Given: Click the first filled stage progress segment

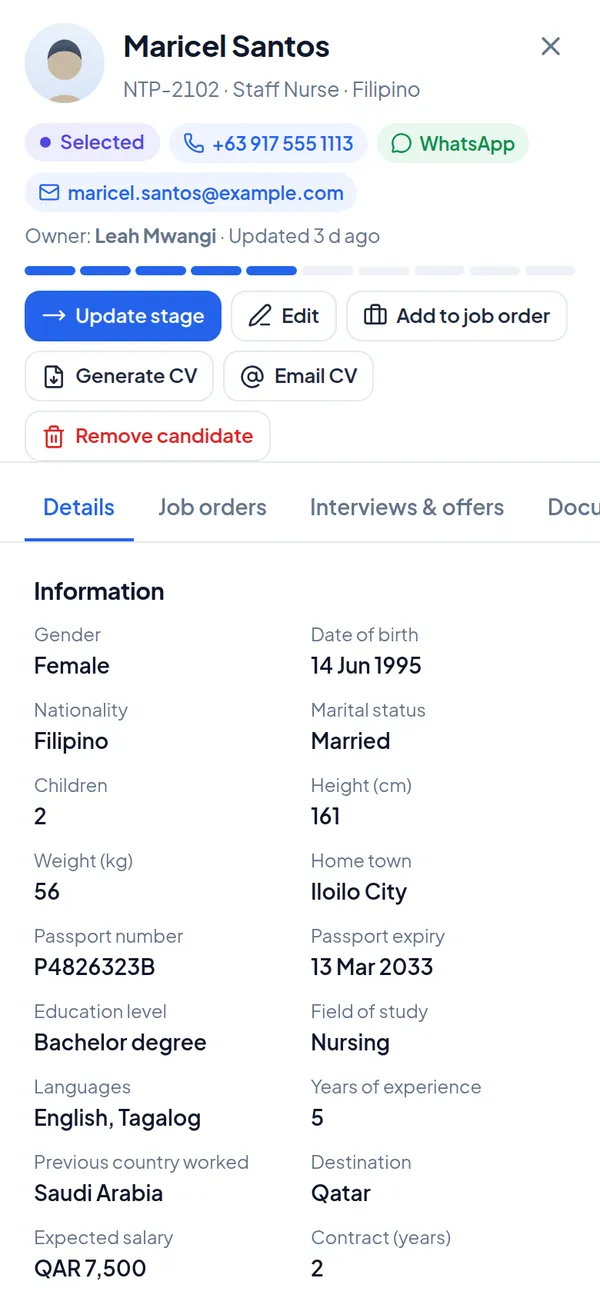Looking at the screenshot, I should 50,270.
